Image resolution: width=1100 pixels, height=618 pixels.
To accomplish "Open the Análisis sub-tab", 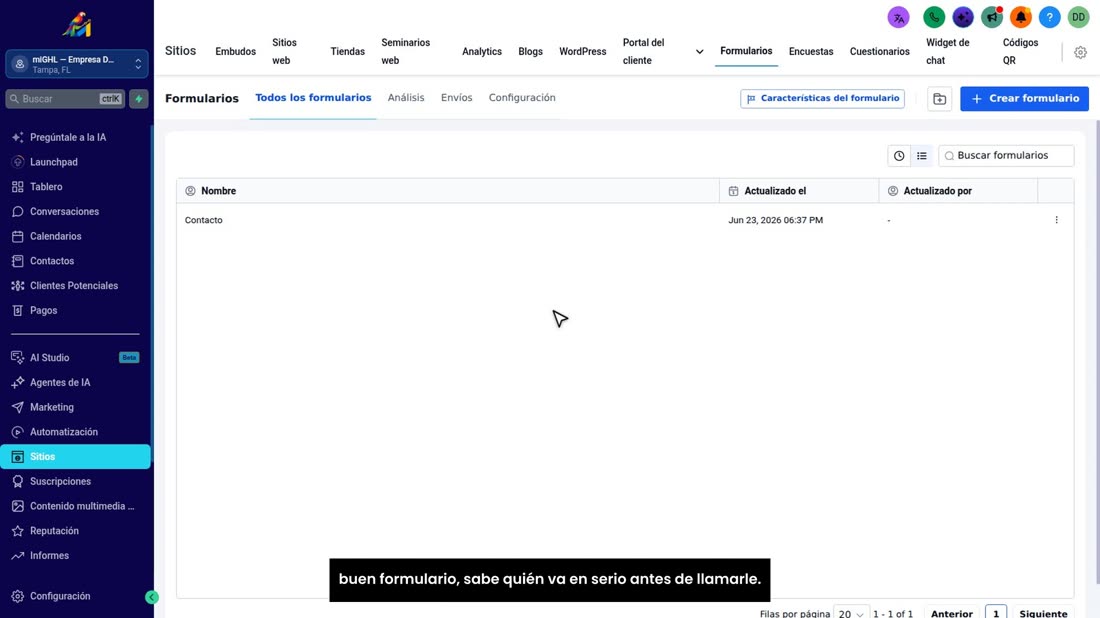I will point(405,98).
